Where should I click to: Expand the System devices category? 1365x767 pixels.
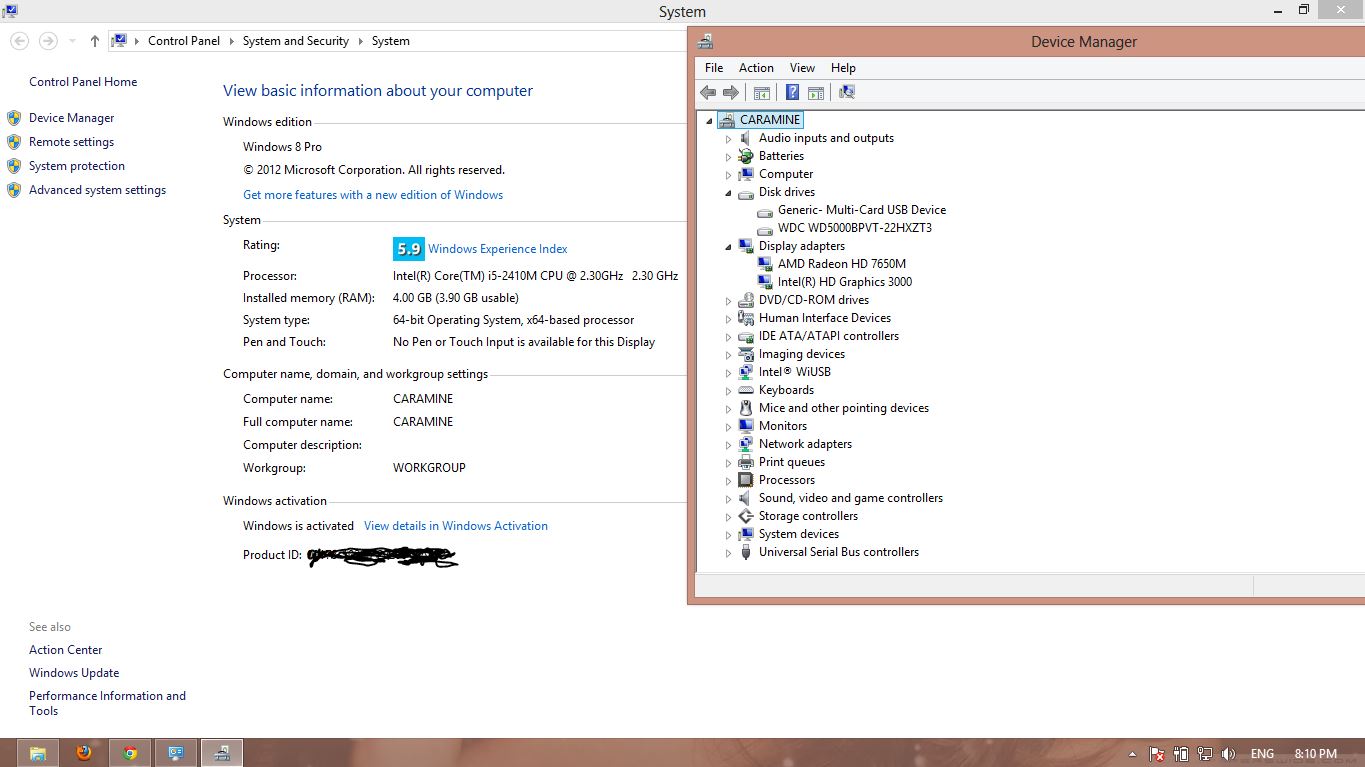(729, 535)
